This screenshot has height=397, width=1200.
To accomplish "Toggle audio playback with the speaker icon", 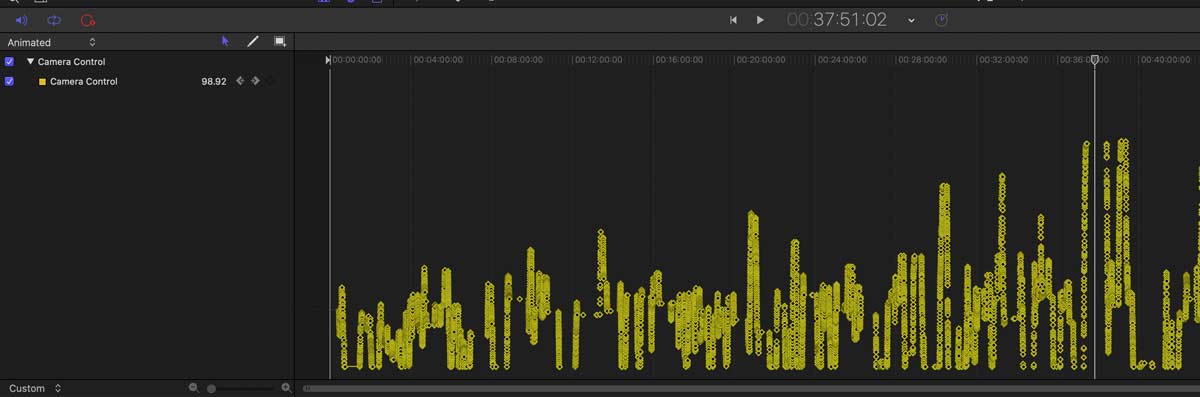I will [x=22, y=20].
